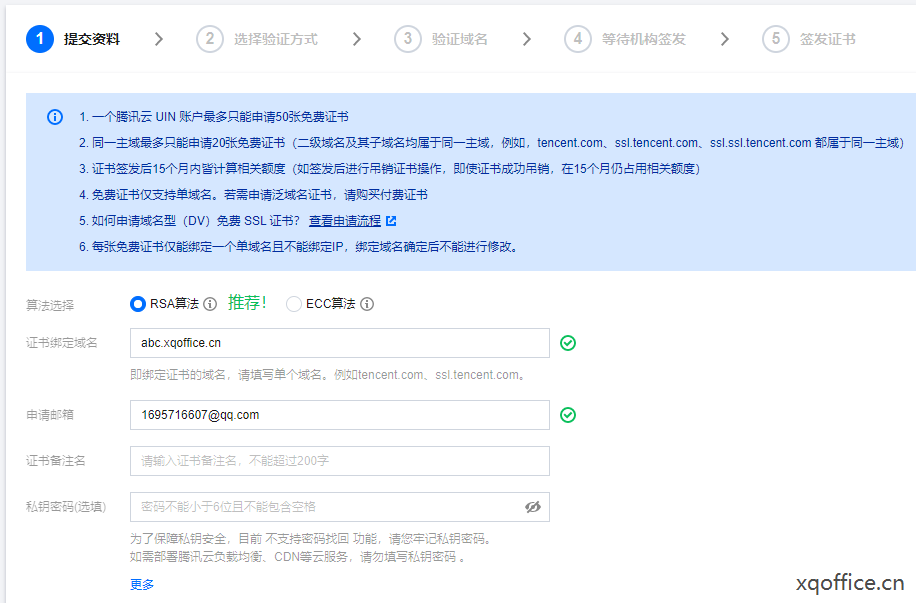Screen dimensions: 916x603
Task: Click the 证书绑定域名 input with abc.xqoffice.cn
Action: 339,343
